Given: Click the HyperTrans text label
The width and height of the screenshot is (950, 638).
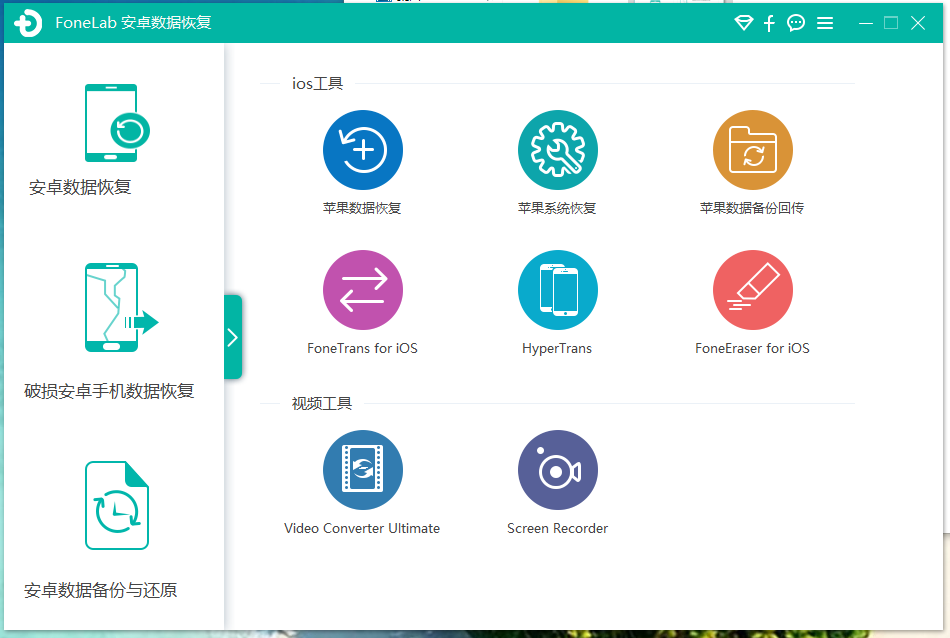Looking at the screenshot, I should pyautogui.click(x=557, y=348).
